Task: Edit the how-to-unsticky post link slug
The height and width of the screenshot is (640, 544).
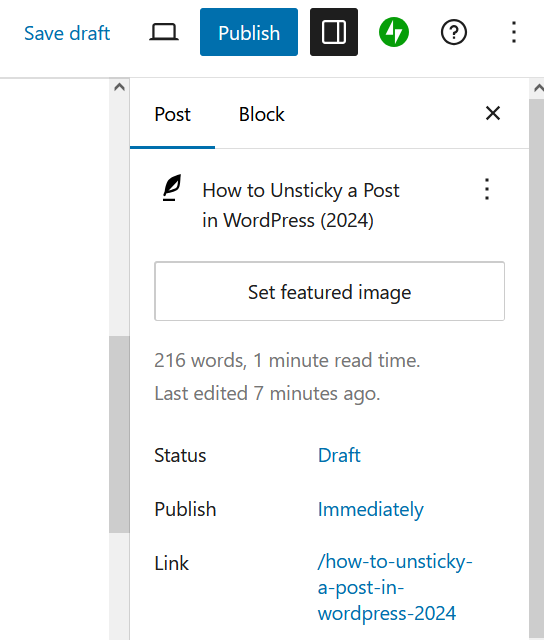Action: click(x=395, y=587)
